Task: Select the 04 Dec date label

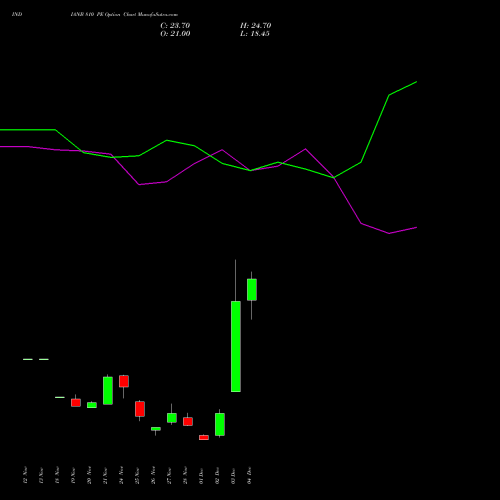Action: tap(250, 475)
